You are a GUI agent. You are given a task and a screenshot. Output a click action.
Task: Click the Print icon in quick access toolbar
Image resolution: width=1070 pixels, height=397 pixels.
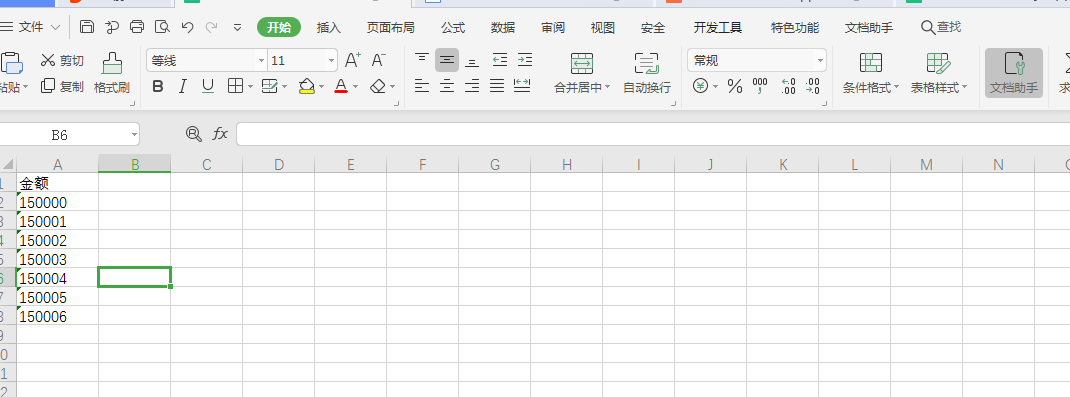click(x=137, y=27)
